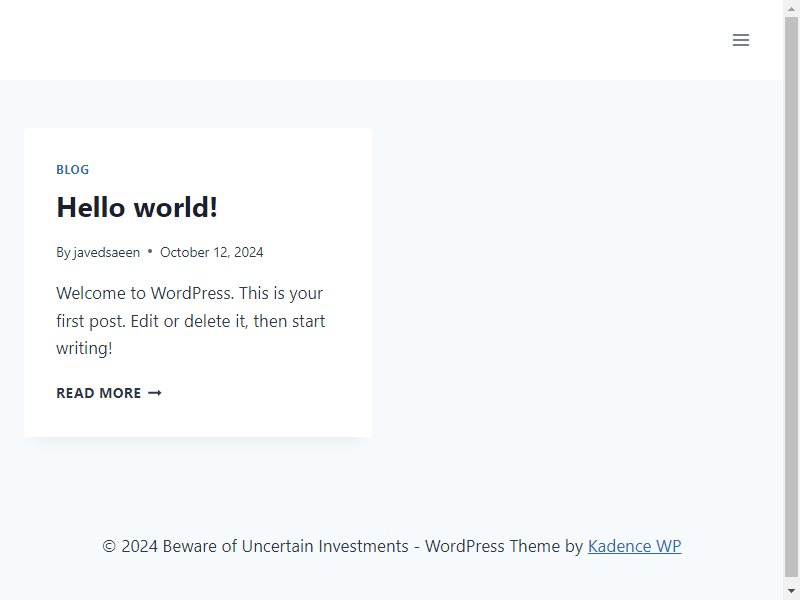800x600 pixels.
Task: Open the BLOG category link
Action: pyautogui.click(x=72, y=169)
